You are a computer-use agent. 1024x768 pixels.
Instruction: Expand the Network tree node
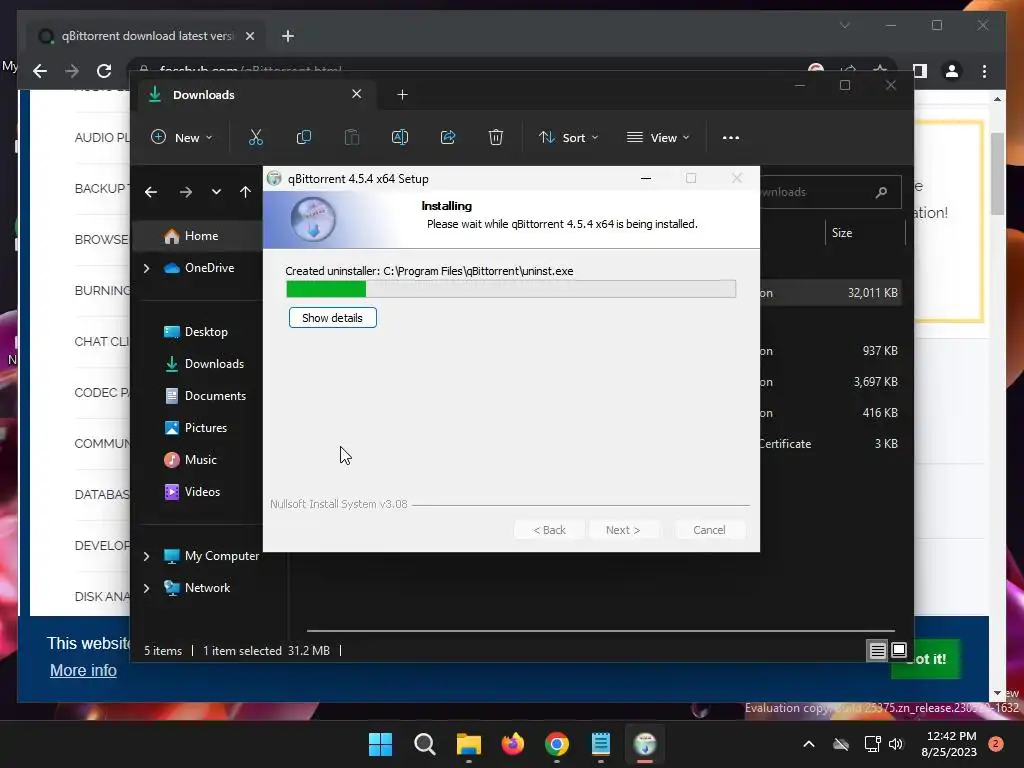[x=146, y=588]
